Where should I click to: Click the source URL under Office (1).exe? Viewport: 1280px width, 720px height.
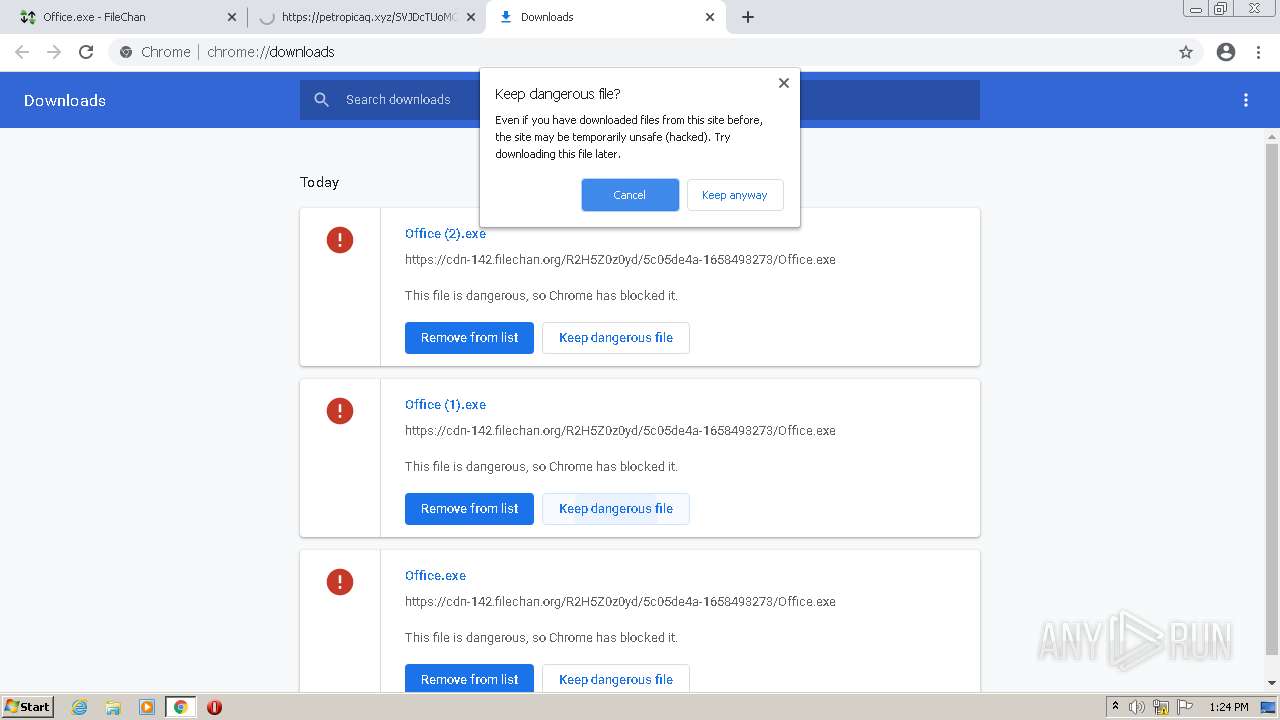pyautogui.click(x=620, y=430)
